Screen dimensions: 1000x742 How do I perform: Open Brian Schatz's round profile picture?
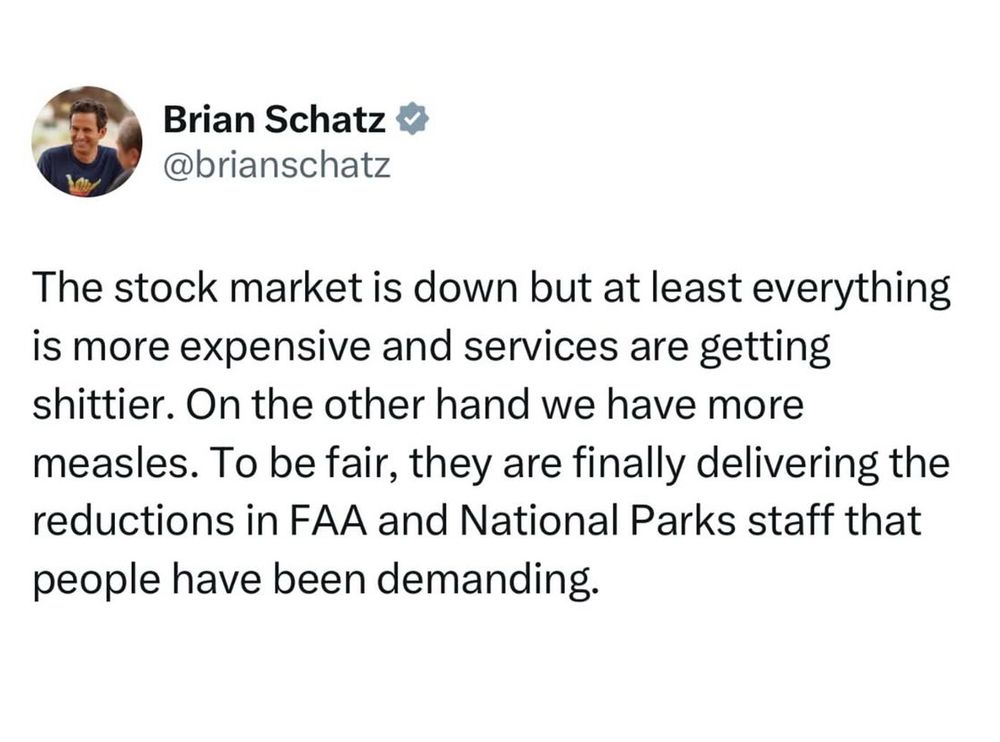click(x=87, y=141)
